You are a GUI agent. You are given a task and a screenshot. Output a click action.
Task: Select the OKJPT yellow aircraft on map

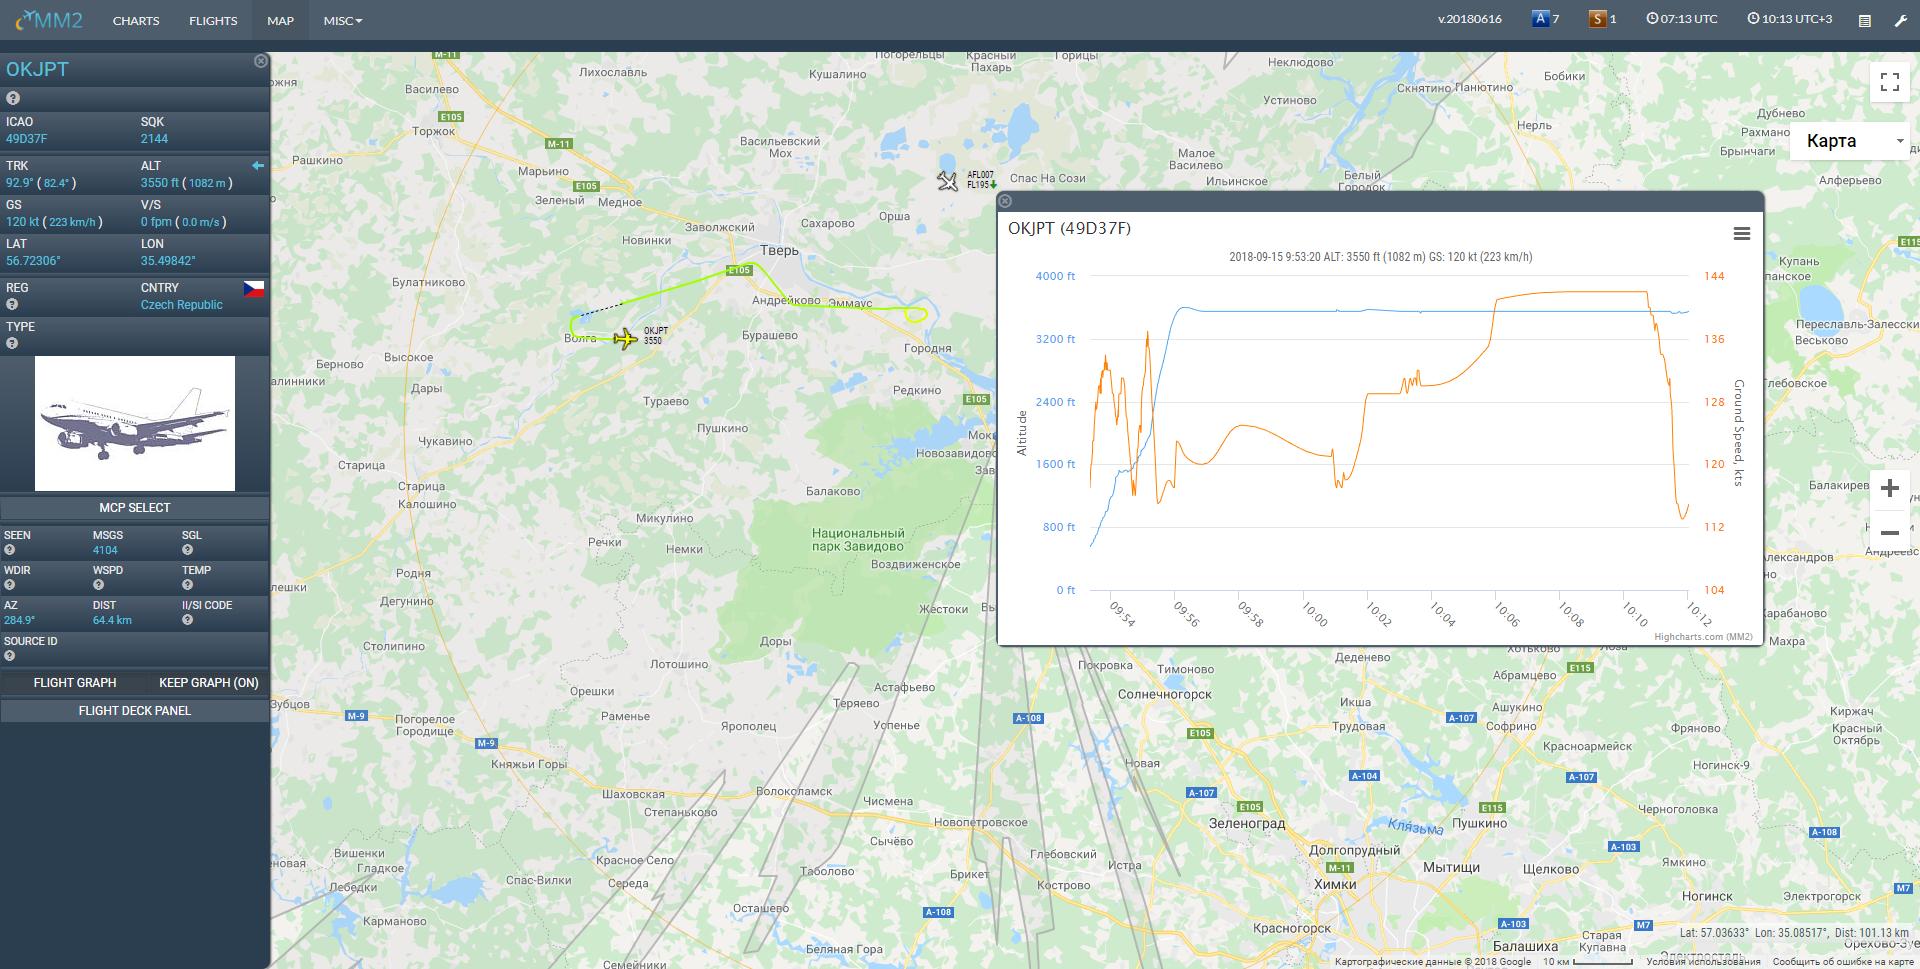click(x=626, y=339)
